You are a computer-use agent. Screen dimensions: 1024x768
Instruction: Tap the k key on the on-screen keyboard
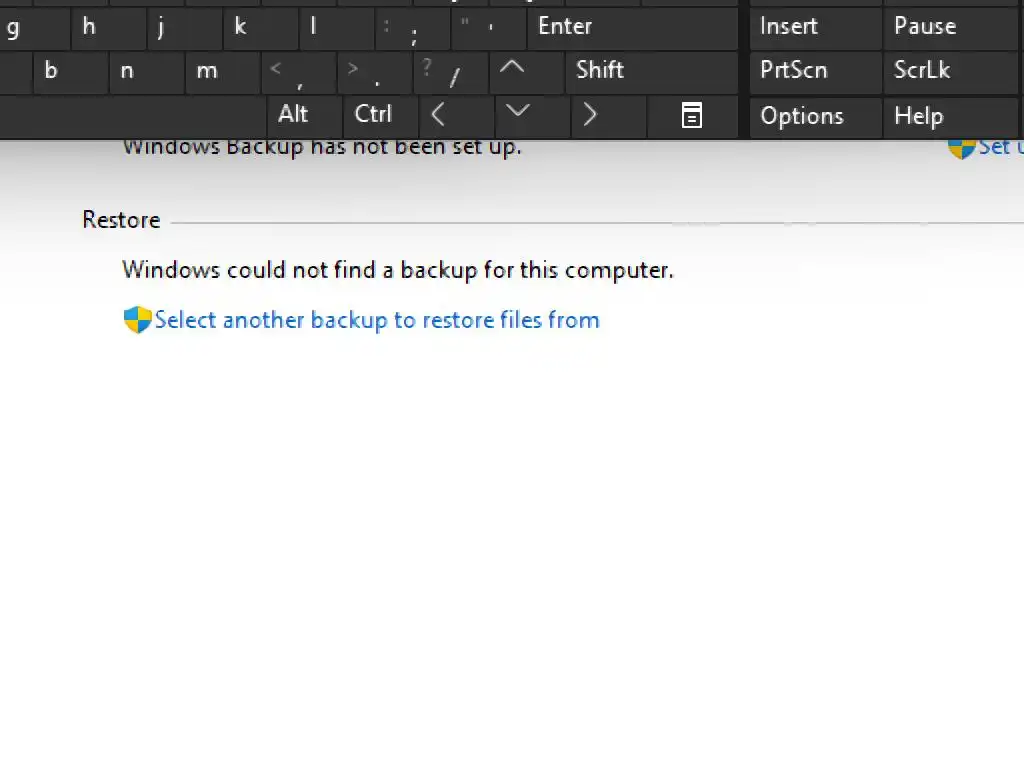(x=261, y=28)
